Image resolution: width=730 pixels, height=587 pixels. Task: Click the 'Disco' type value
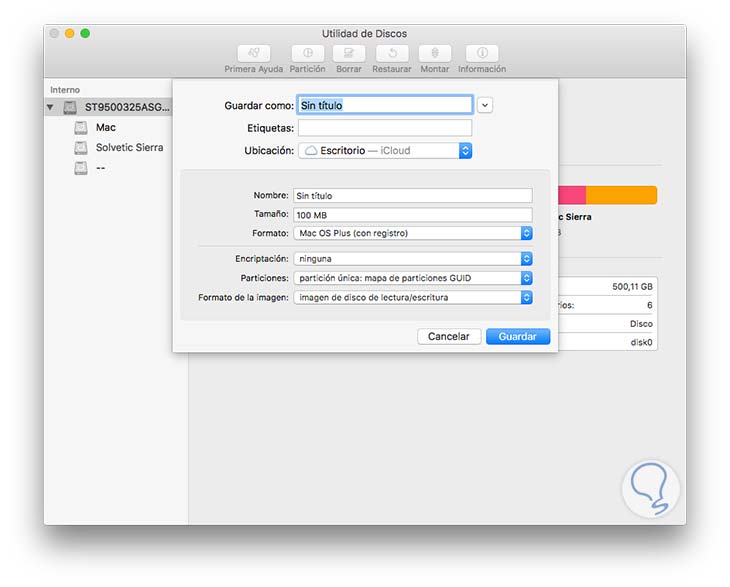(x=641, y=324)
